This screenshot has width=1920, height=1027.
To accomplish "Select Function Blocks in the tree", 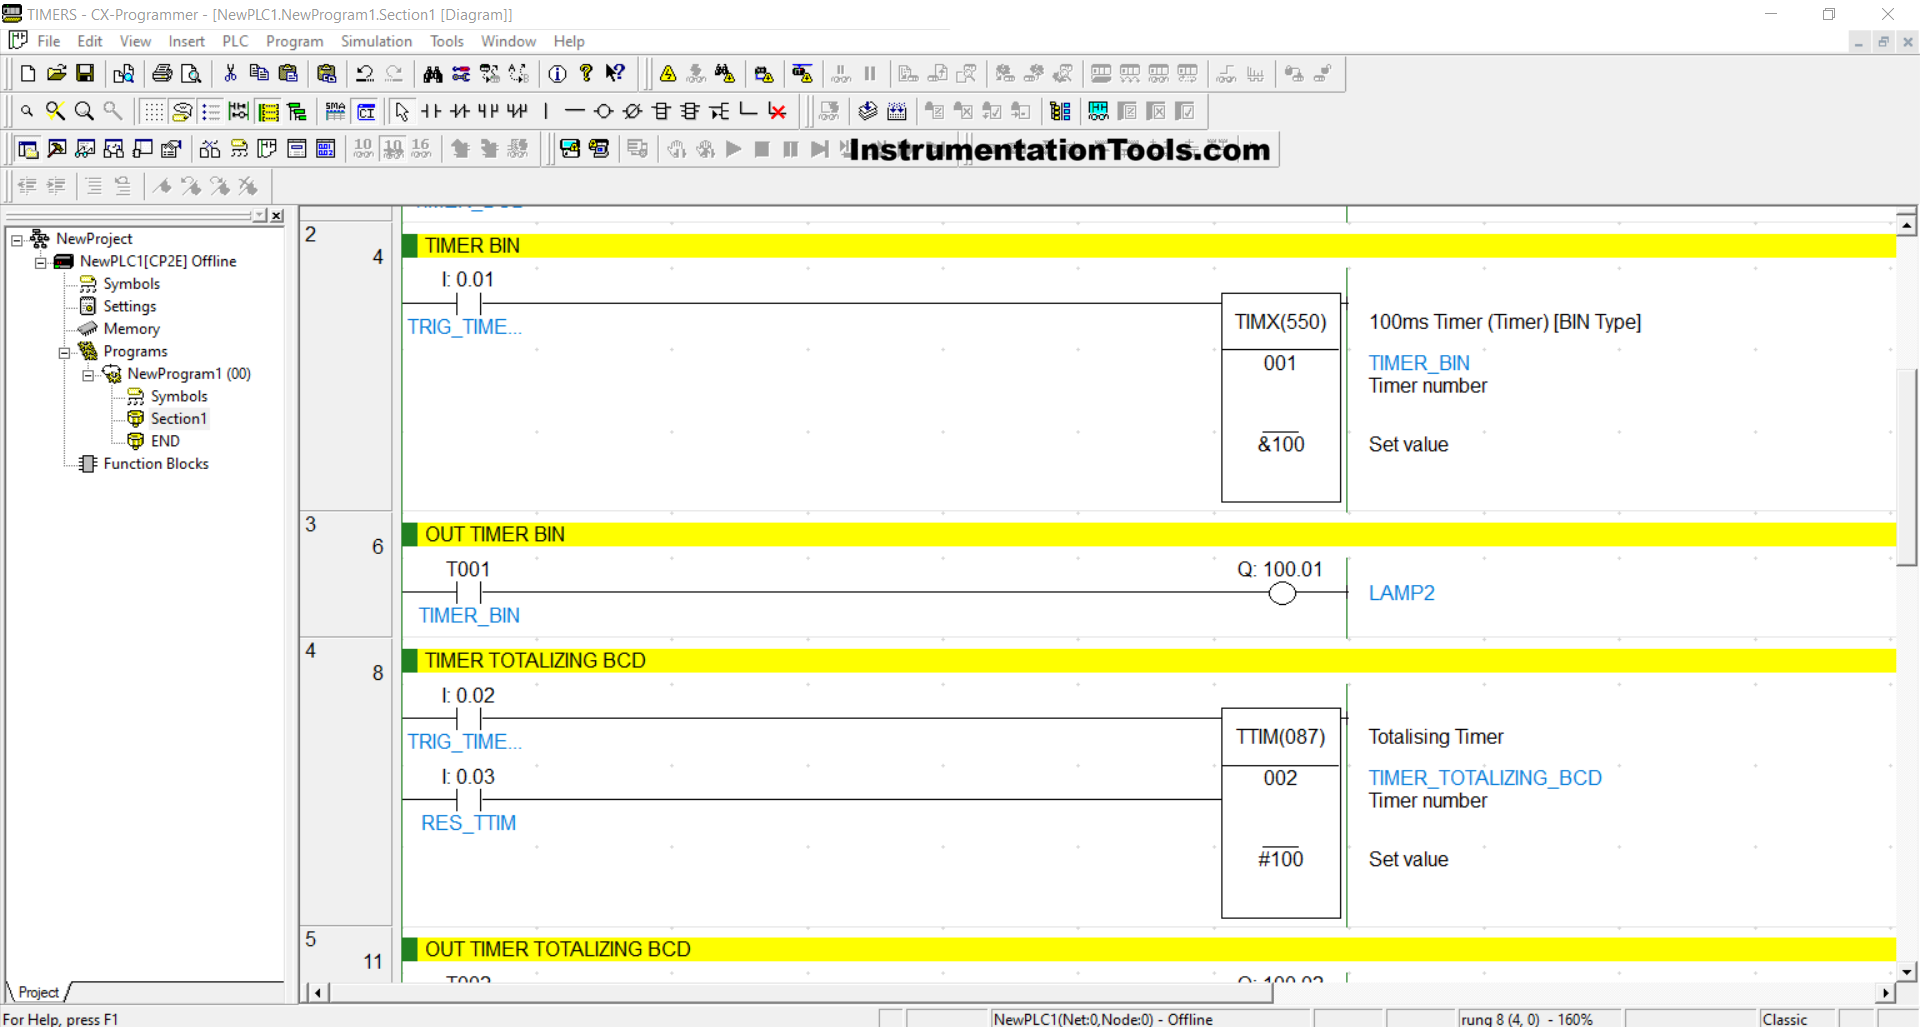I will [x=156, y=463].
